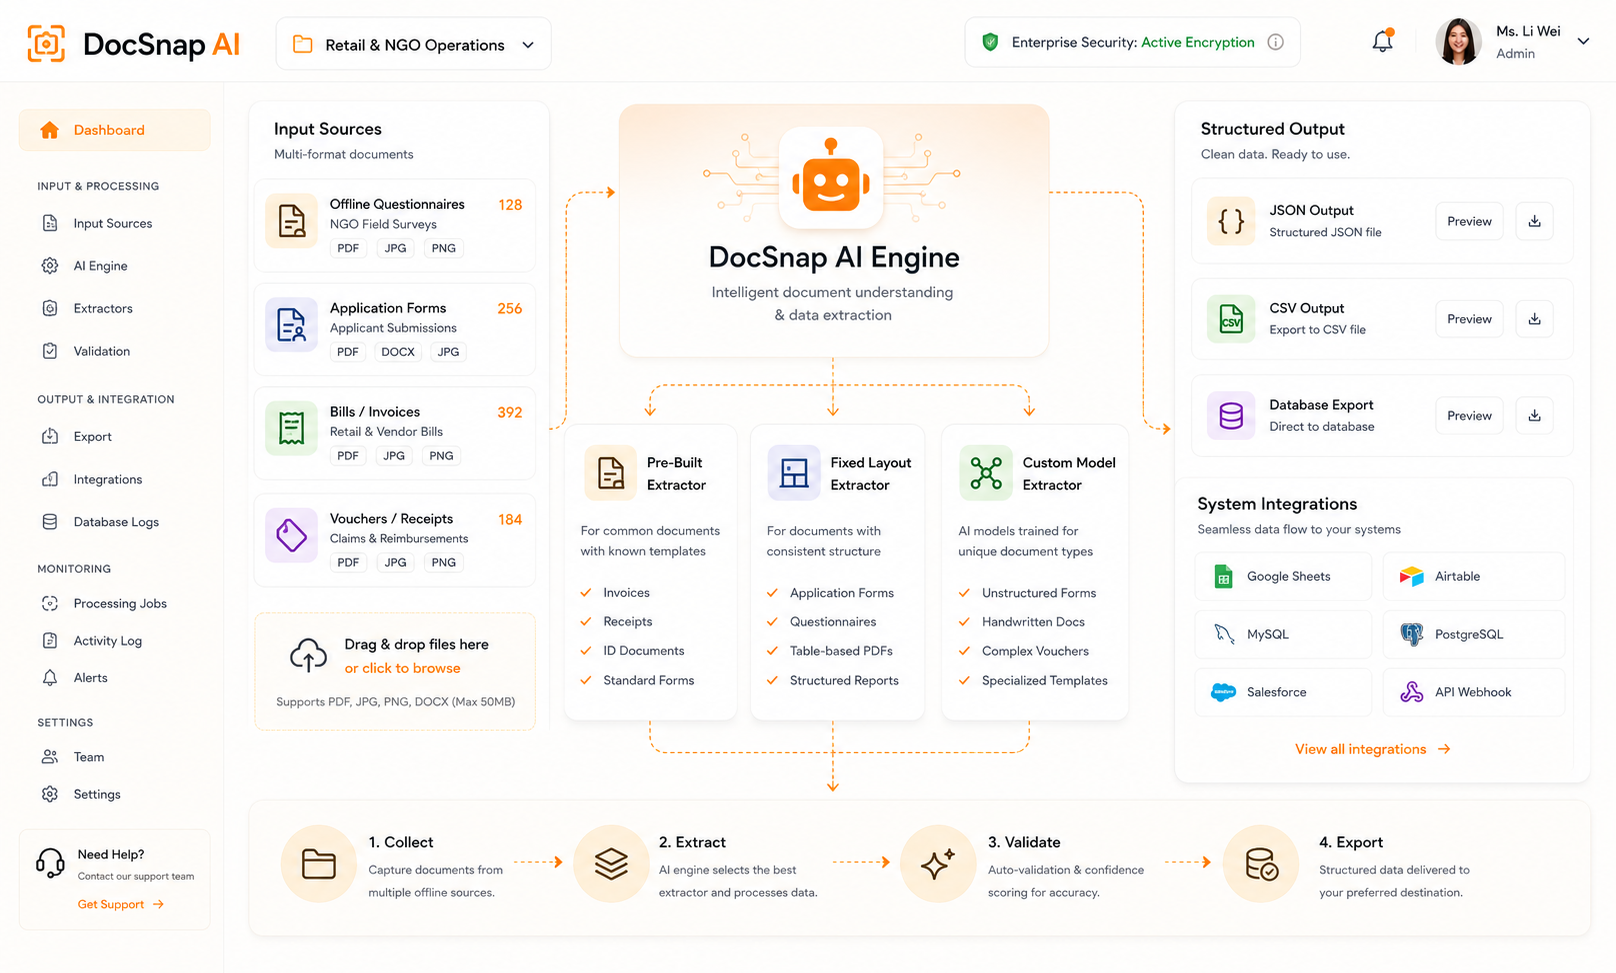Preview the Database Export

click(x=1469, y=416)
